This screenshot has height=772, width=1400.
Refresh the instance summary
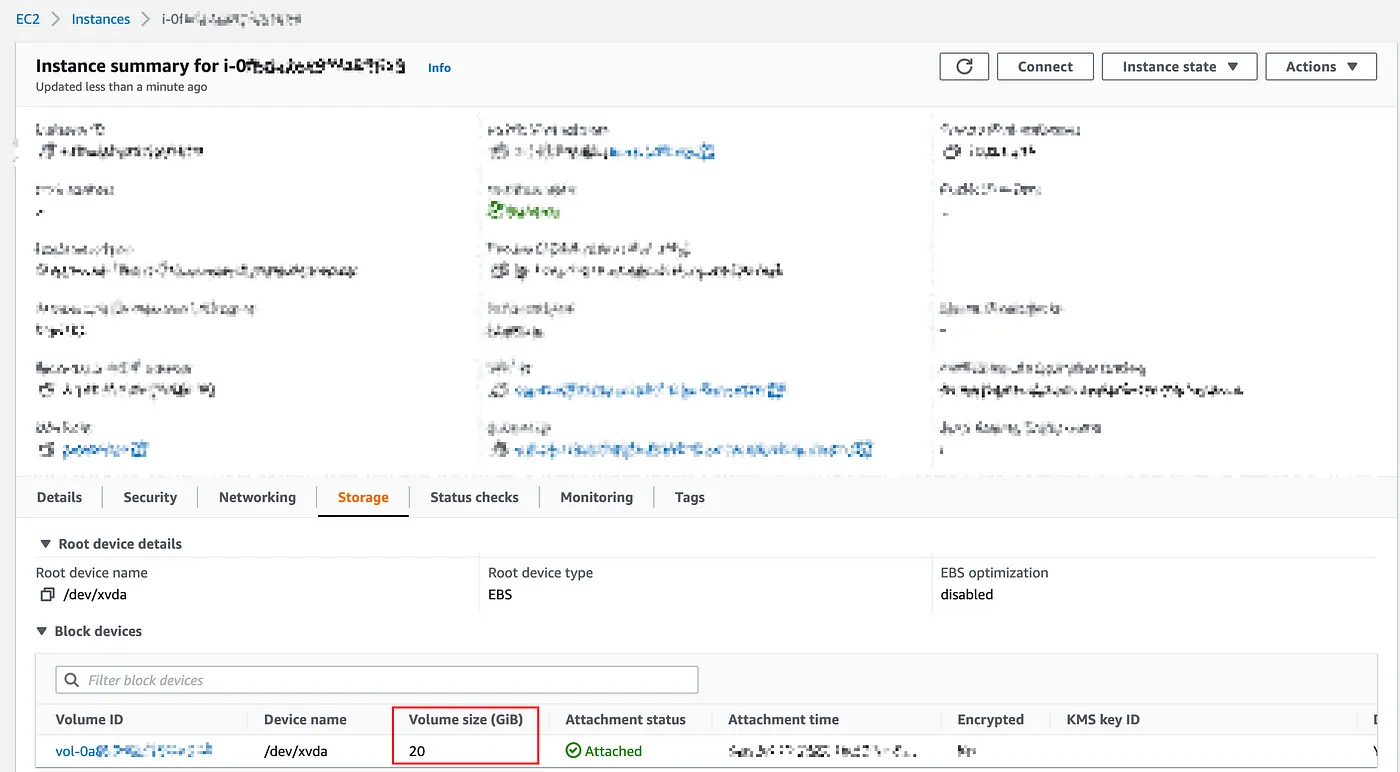click(963, 66)
